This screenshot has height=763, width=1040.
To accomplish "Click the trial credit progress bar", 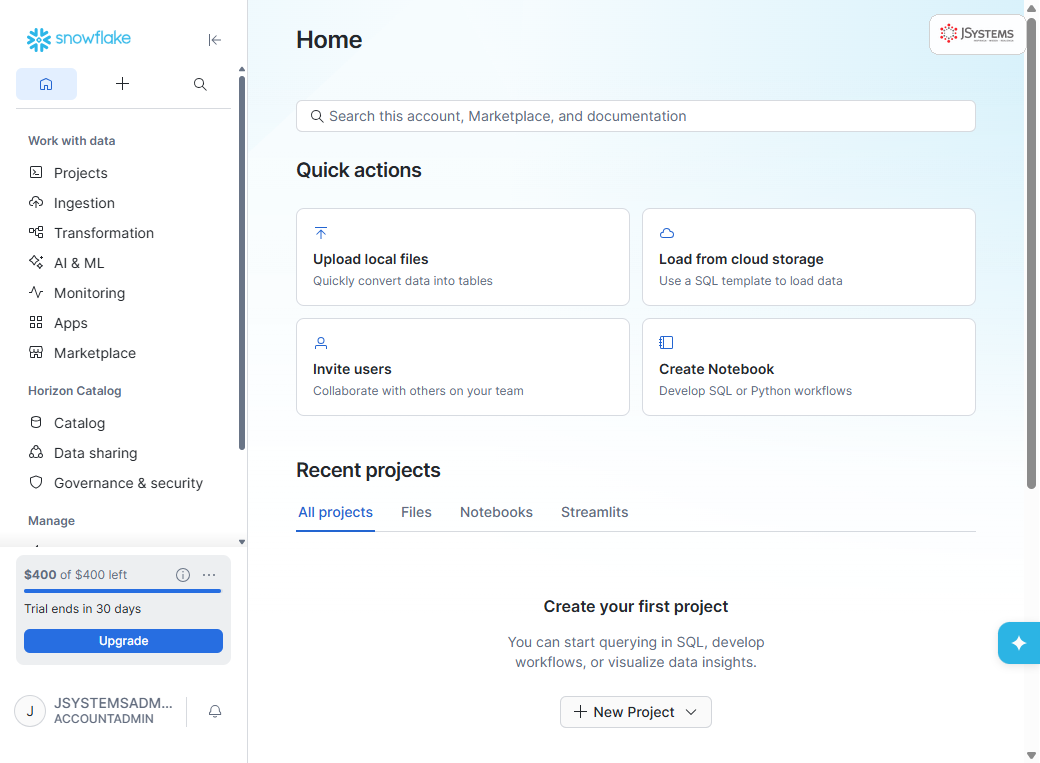I will [x=123, y=590].
